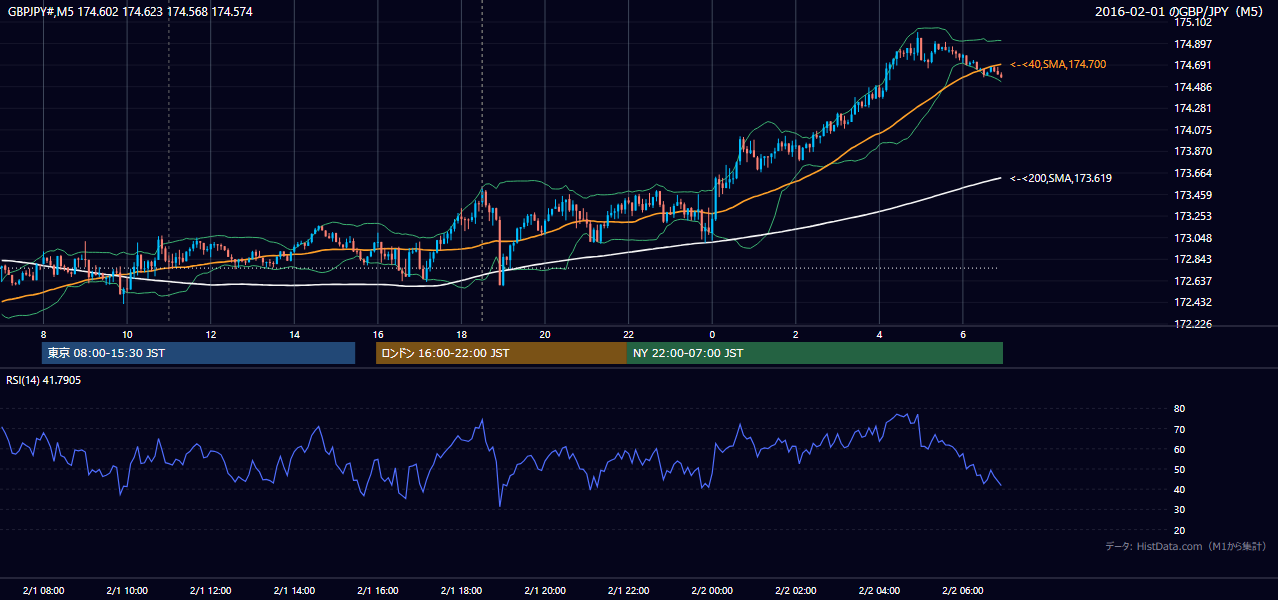Click RSI scale value 40
Image resolution: width=1278 pixels, height=600 pixels.
(x=1180, y=489)
